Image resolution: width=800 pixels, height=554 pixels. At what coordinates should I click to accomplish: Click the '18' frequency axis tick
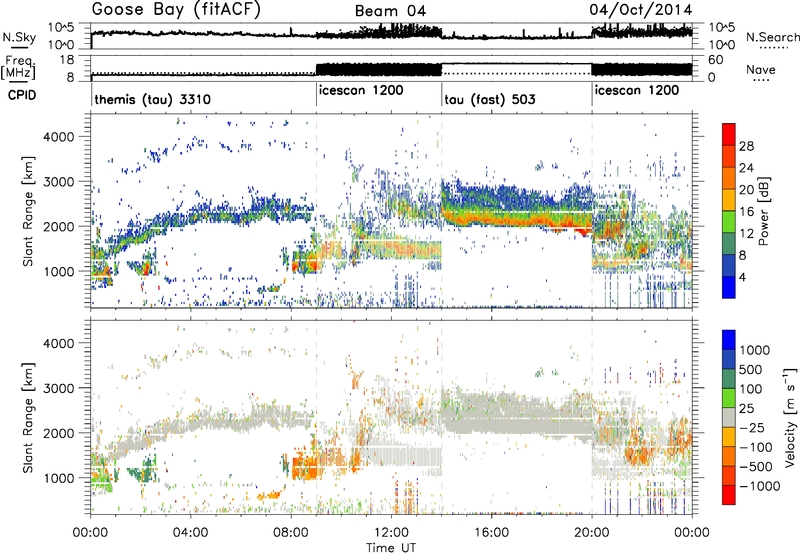(67, 60)
